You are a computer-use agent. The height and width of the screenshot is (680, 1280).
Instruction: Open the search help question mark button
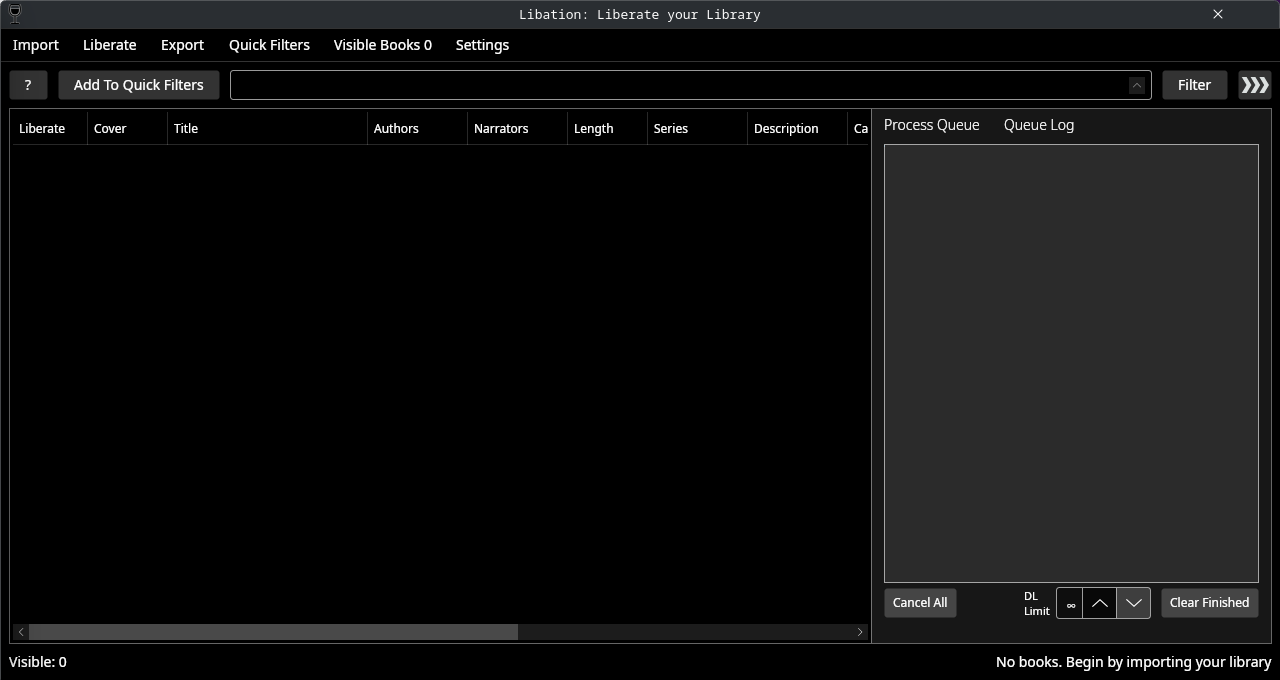coord(28,85)
